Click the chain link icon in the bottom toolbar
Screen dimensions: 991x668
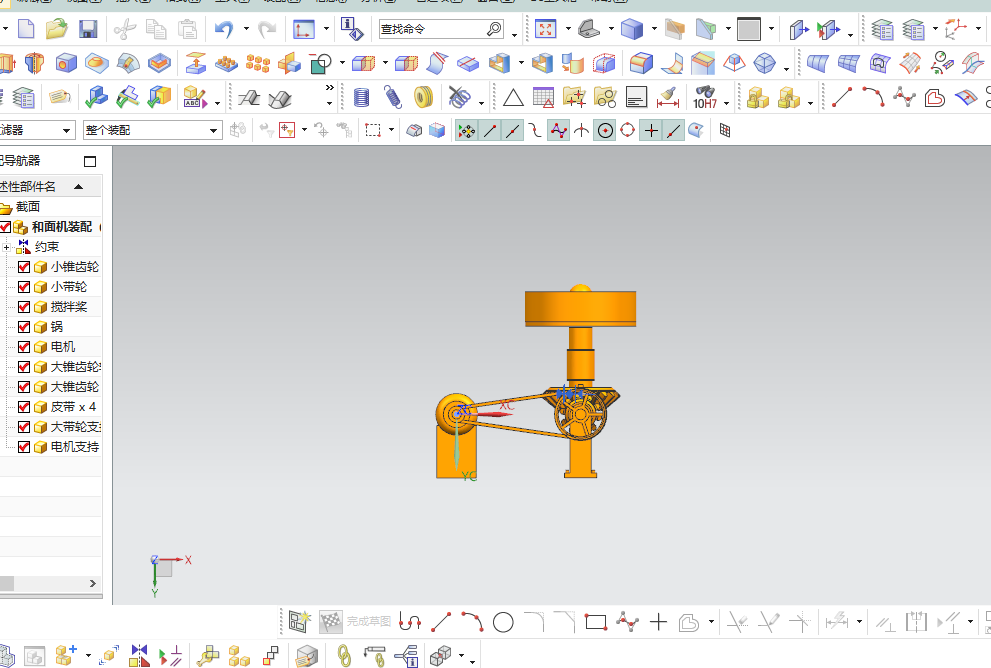pos(344,655)
